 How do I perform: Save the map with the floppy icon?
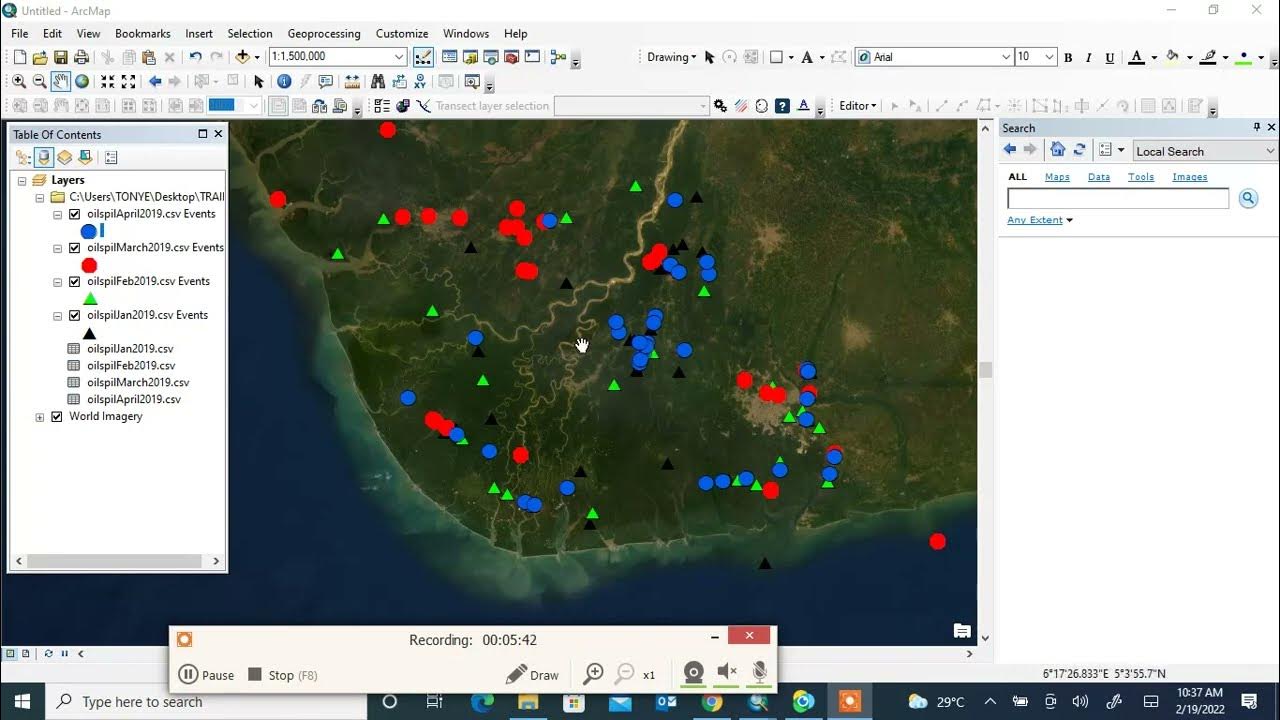[x=61, y=58]
